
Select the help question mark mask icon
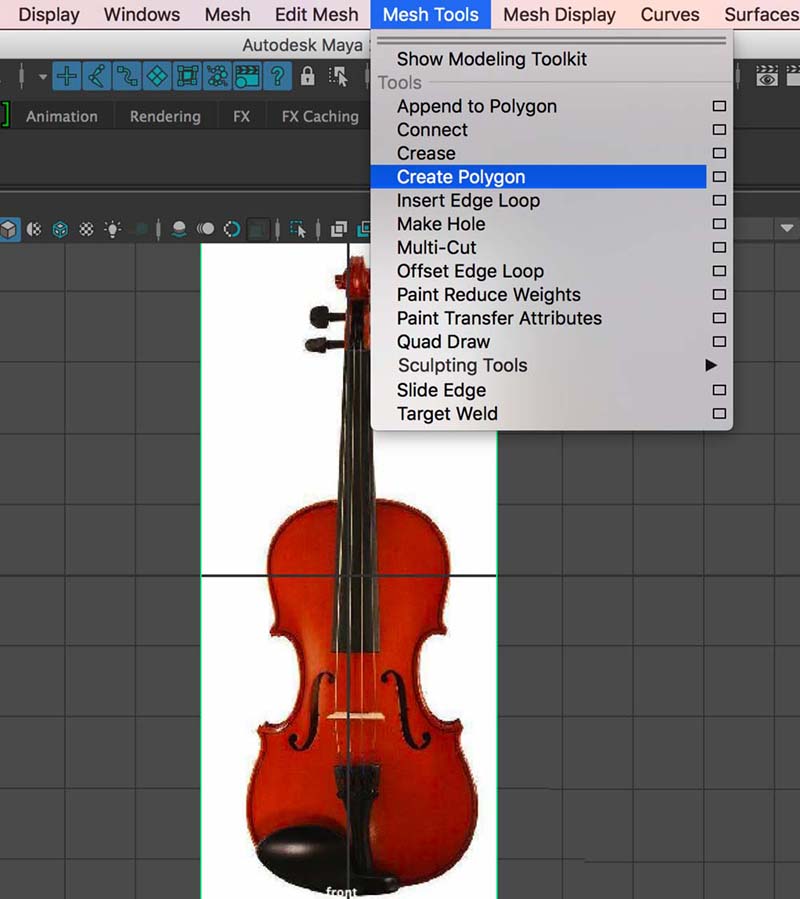[277, 76]
